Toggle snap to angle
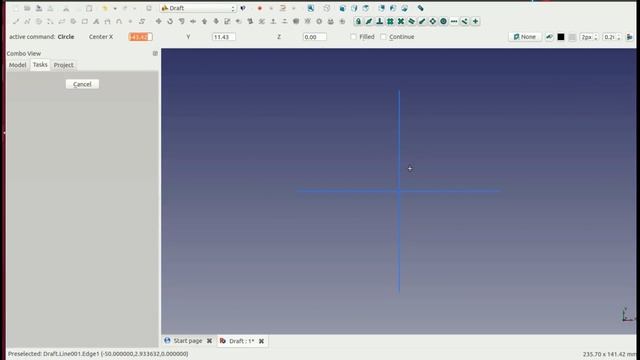The image size is (640, 360). tap(433, 21)
